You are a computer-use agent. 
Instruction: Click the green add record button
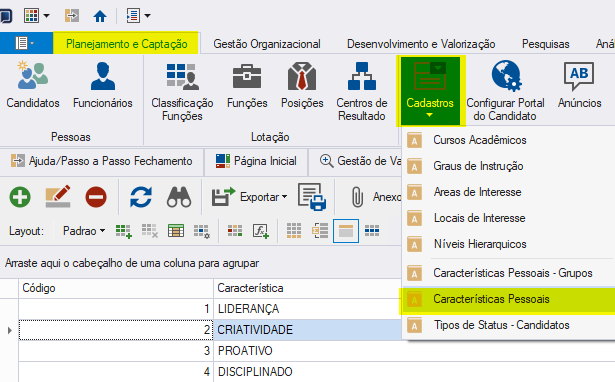(20, 196)
